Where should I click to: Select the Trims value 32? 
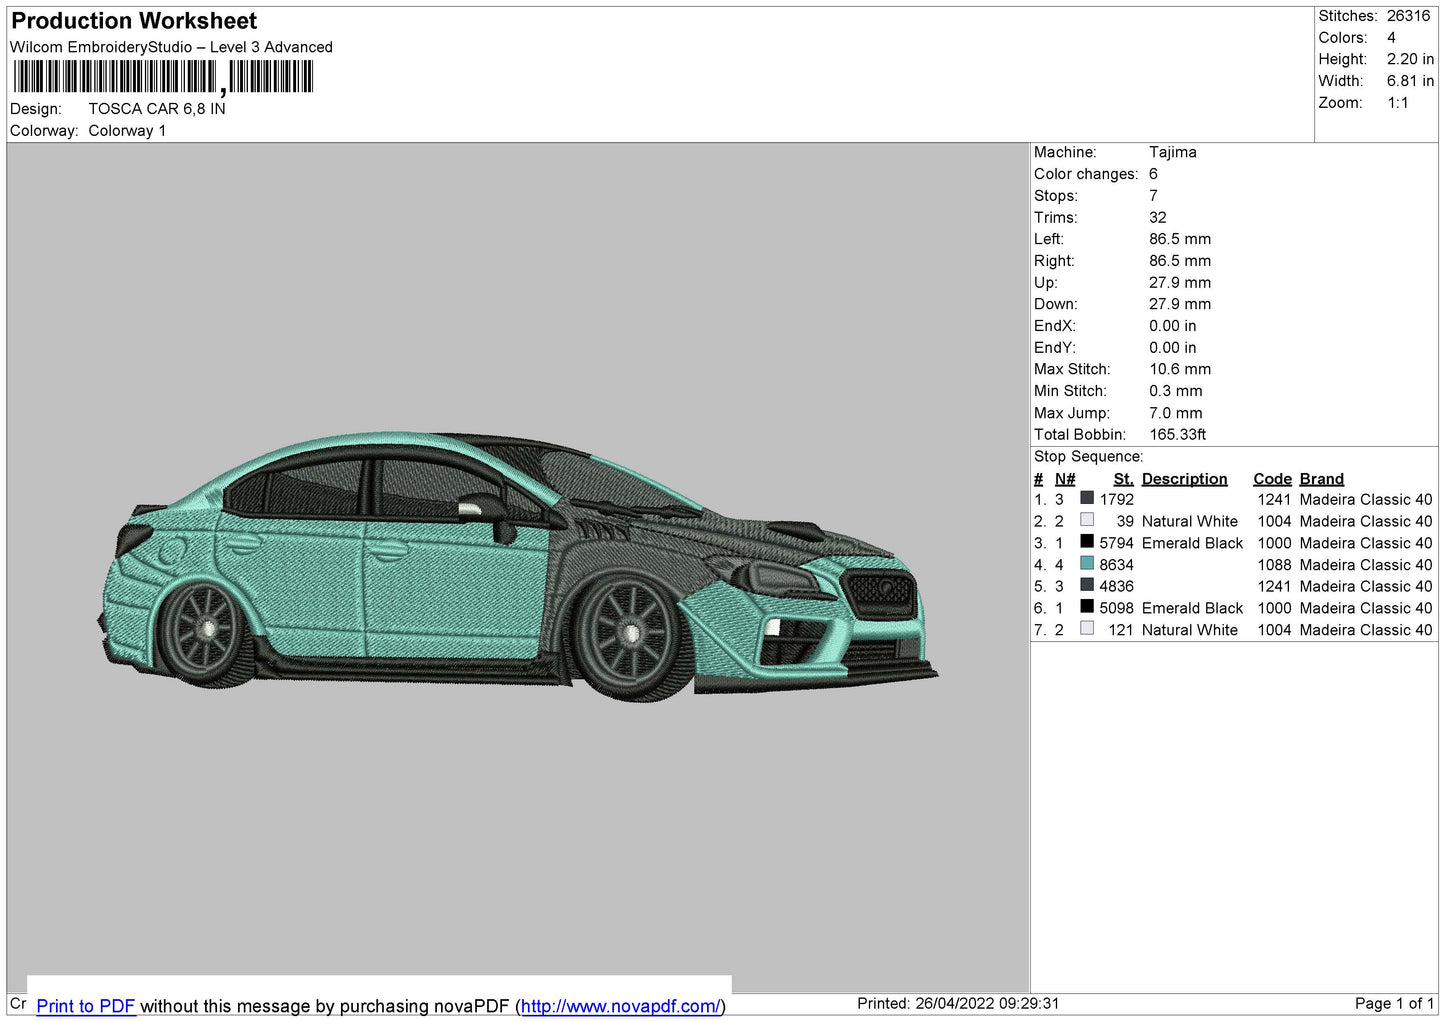[x=1158, y=217]
